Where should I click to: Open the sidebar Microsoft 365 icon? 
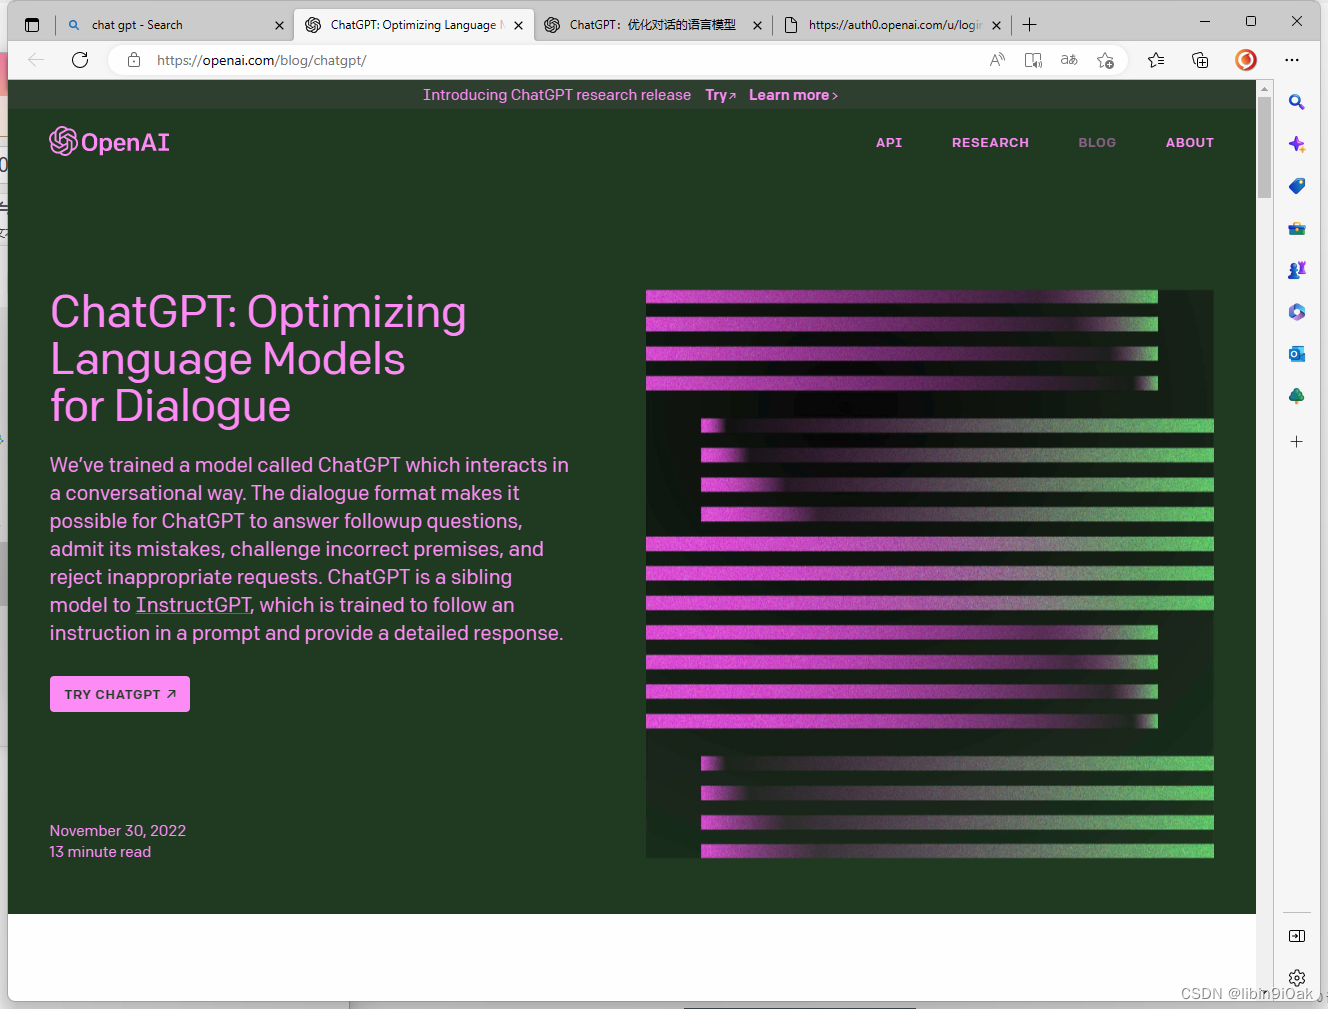click(x=1297, y=312)
